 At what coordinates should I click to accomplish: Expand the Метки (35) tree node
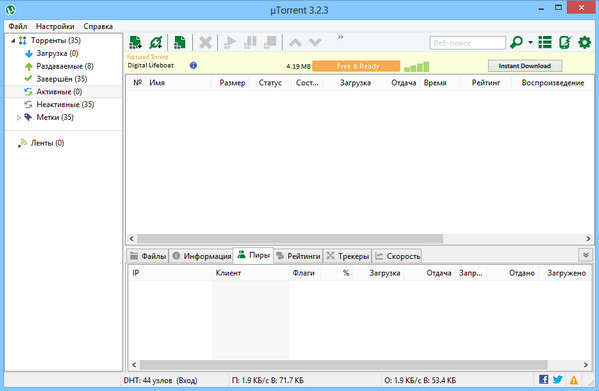[19, 118]
